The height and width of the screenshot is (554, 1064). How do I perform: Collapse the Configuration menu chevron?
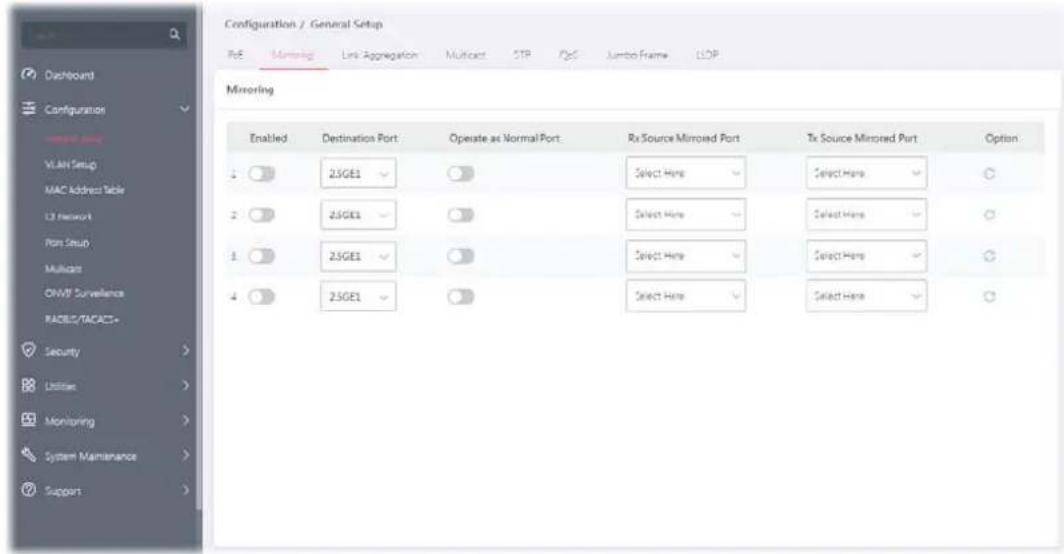184,109
